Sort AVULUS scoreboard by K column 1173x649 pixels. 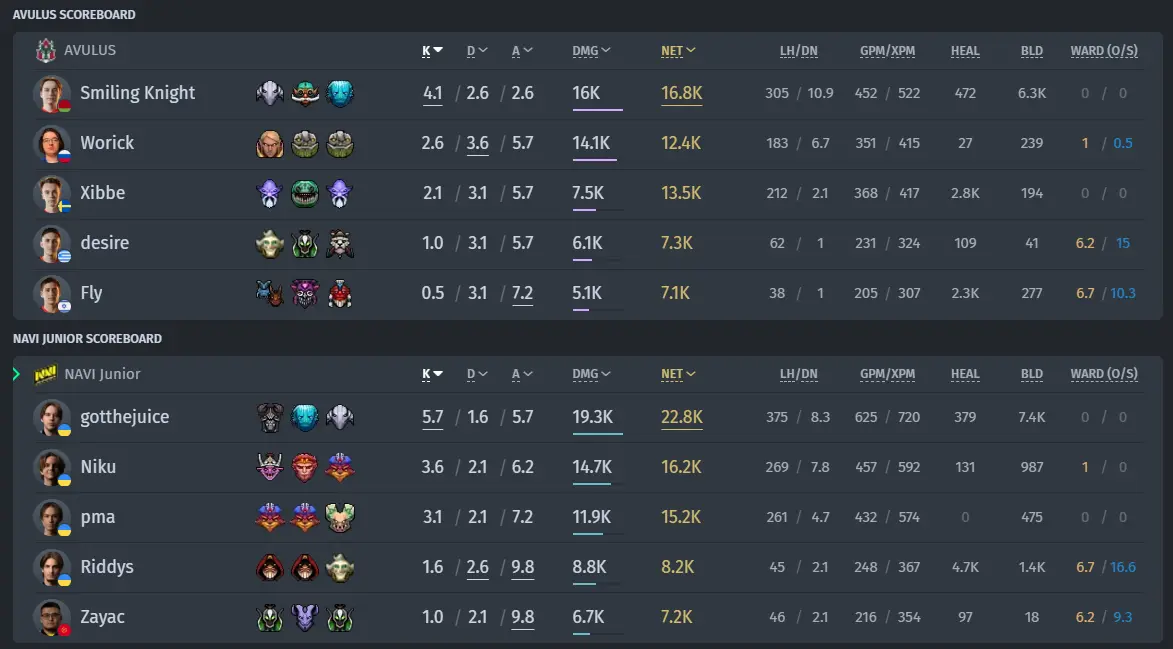pos(432,51)
